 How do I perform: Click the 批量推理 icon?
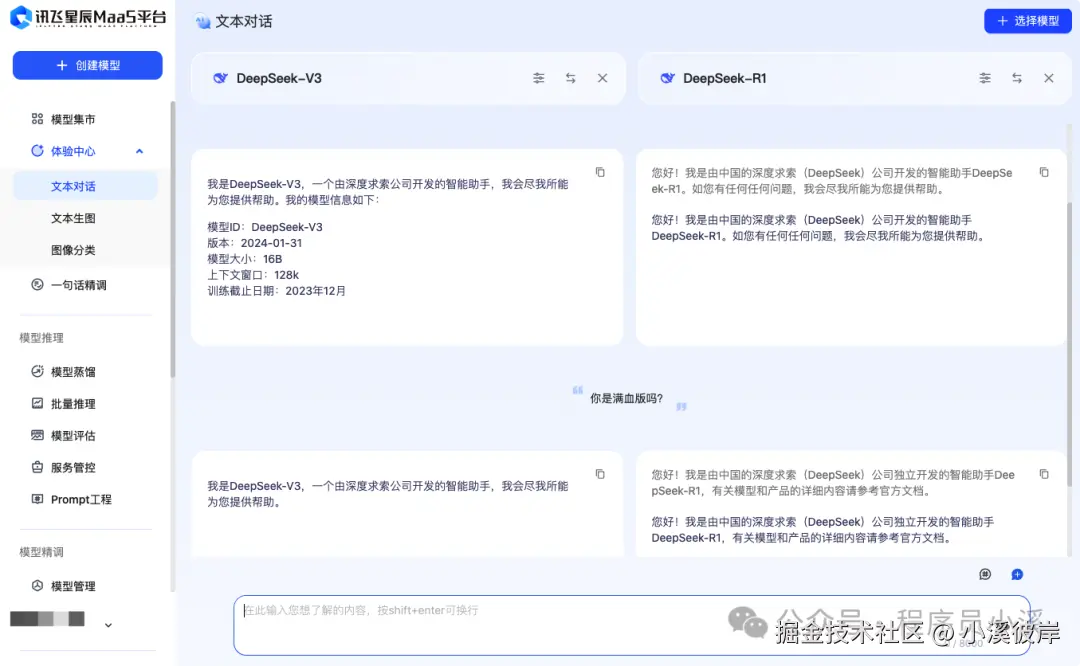(37, 403)
